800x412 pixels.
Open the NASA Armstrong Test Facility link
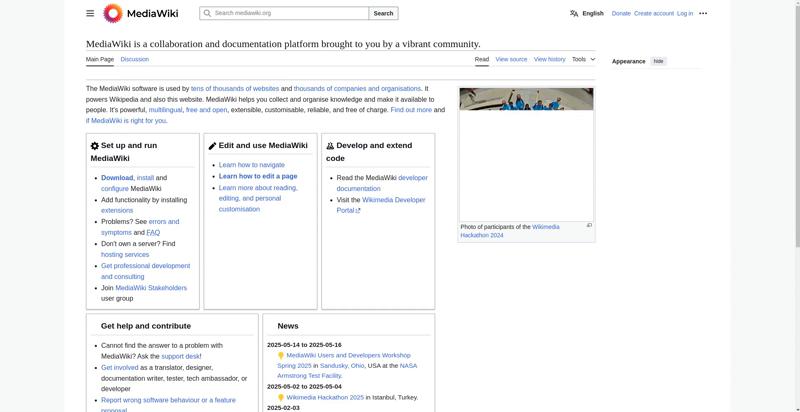pos(347,371)
